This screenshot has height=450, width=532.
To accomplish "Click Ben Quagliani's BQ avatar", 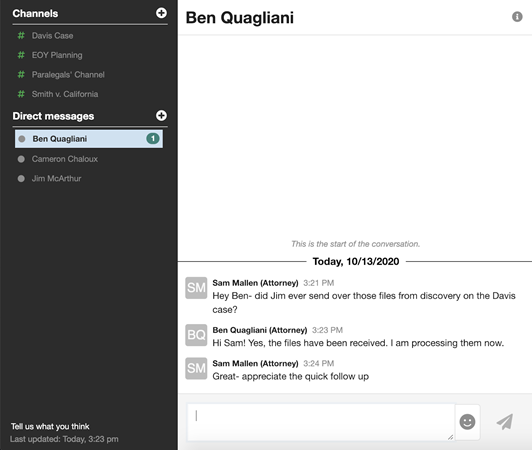I will pos(196,335).
